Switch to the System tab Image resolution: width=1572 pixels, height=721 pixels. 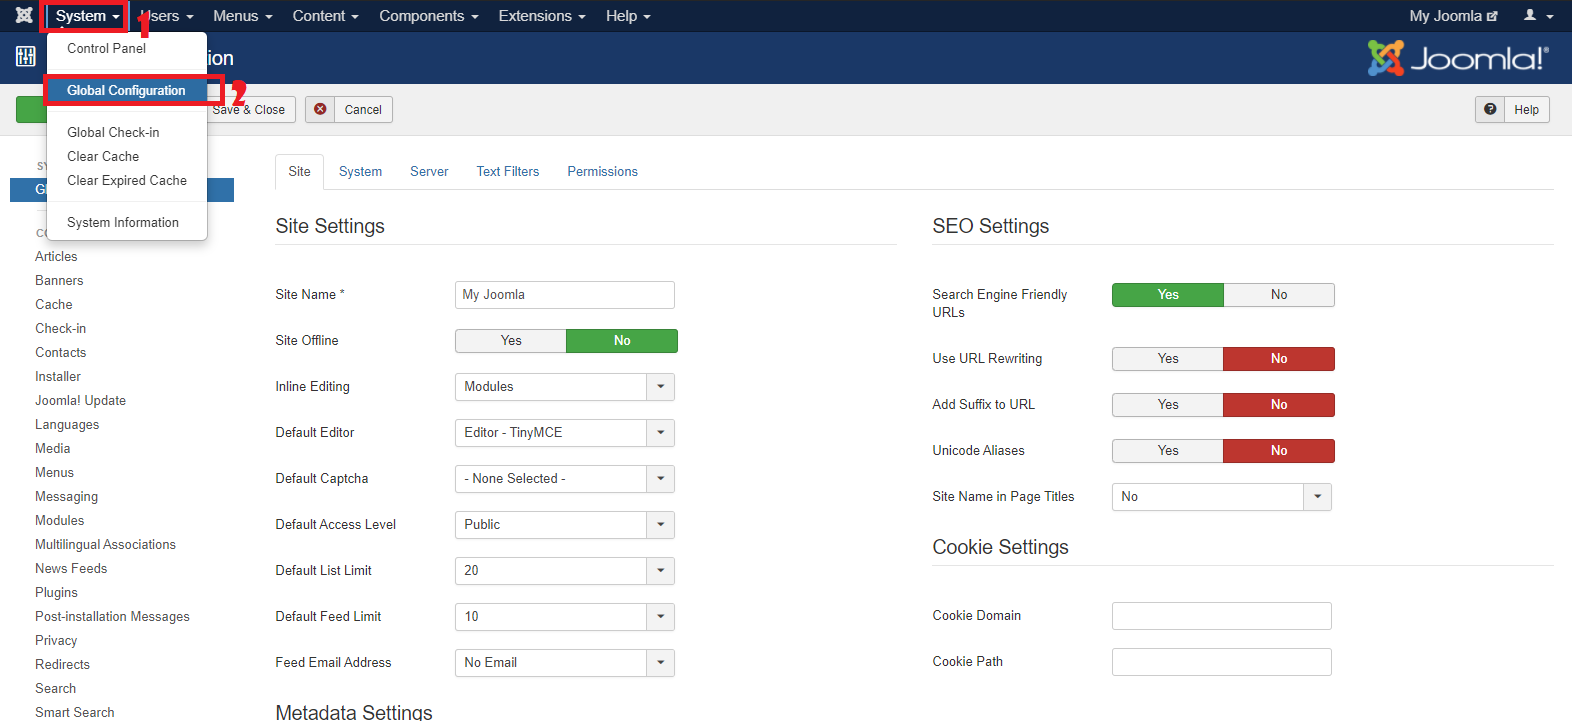pyautogui.click(x=360, y=172)
